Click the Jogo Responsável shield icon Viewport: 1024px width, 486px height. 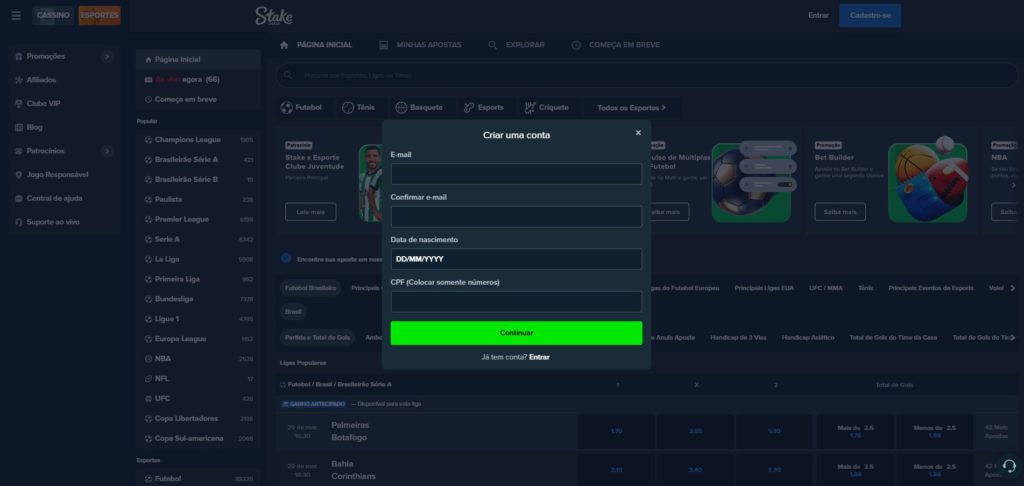tap(19, 175)
